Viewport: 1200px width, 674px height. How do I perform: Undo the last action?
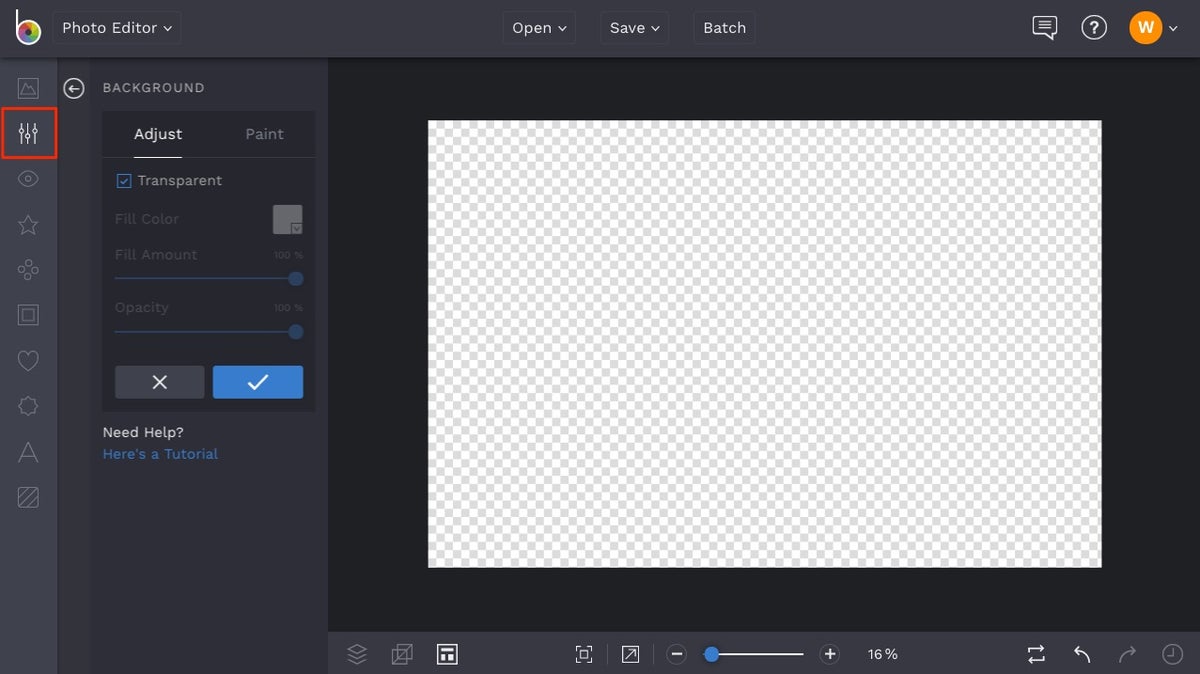[x=1081, y=654]
